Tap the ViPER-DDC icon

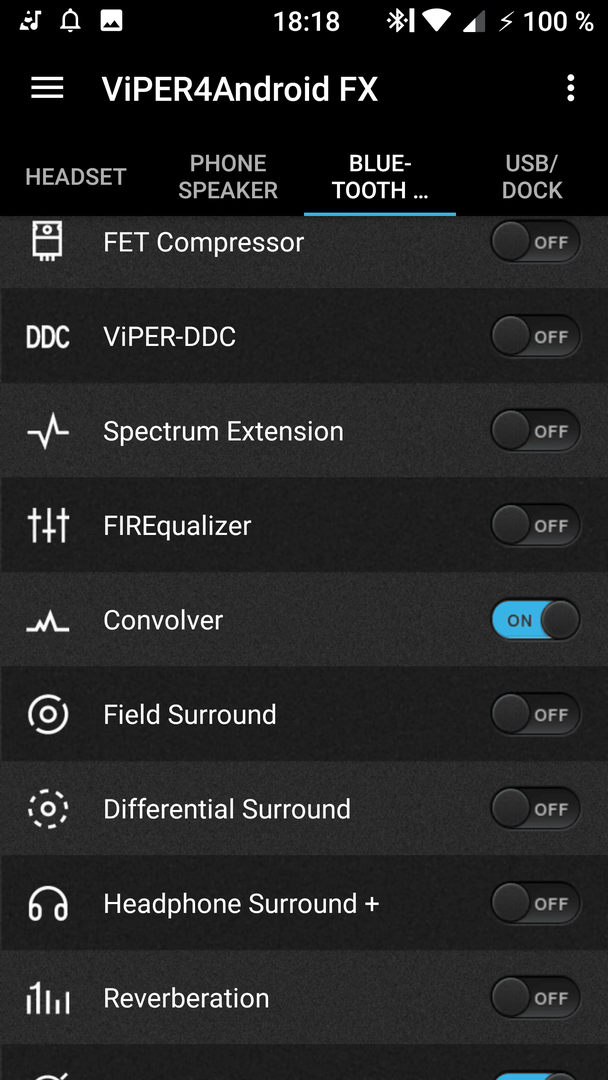47,337
